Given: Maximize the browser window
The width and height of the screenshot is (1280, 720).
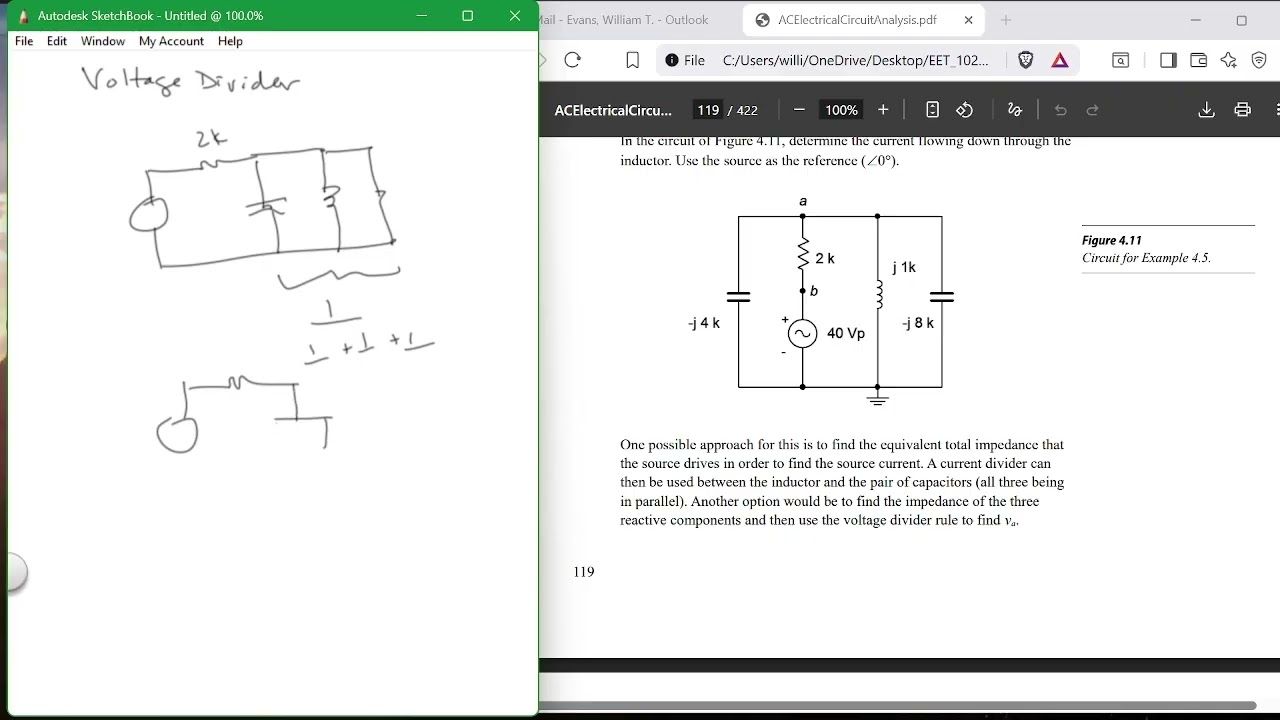Looking at the screenshot, I should pos(1242,20).
